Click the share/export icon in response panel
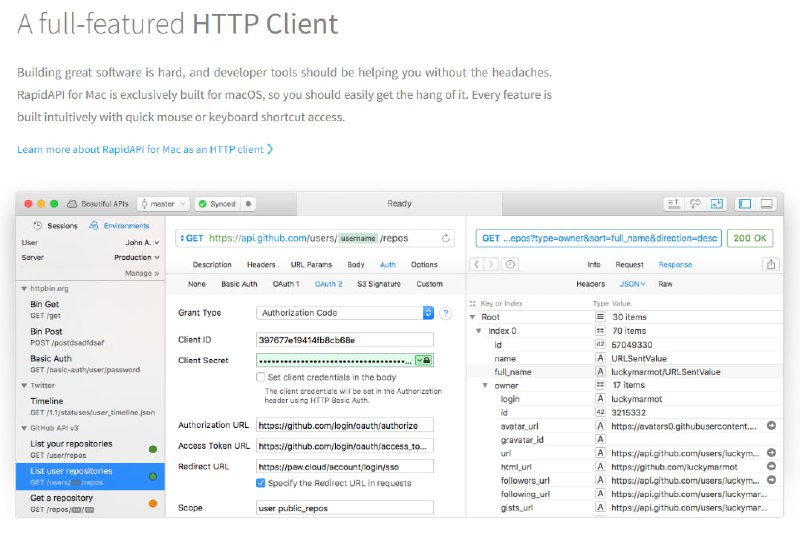The width and height of the screenshot is (800, 535). tap(770, 265)
